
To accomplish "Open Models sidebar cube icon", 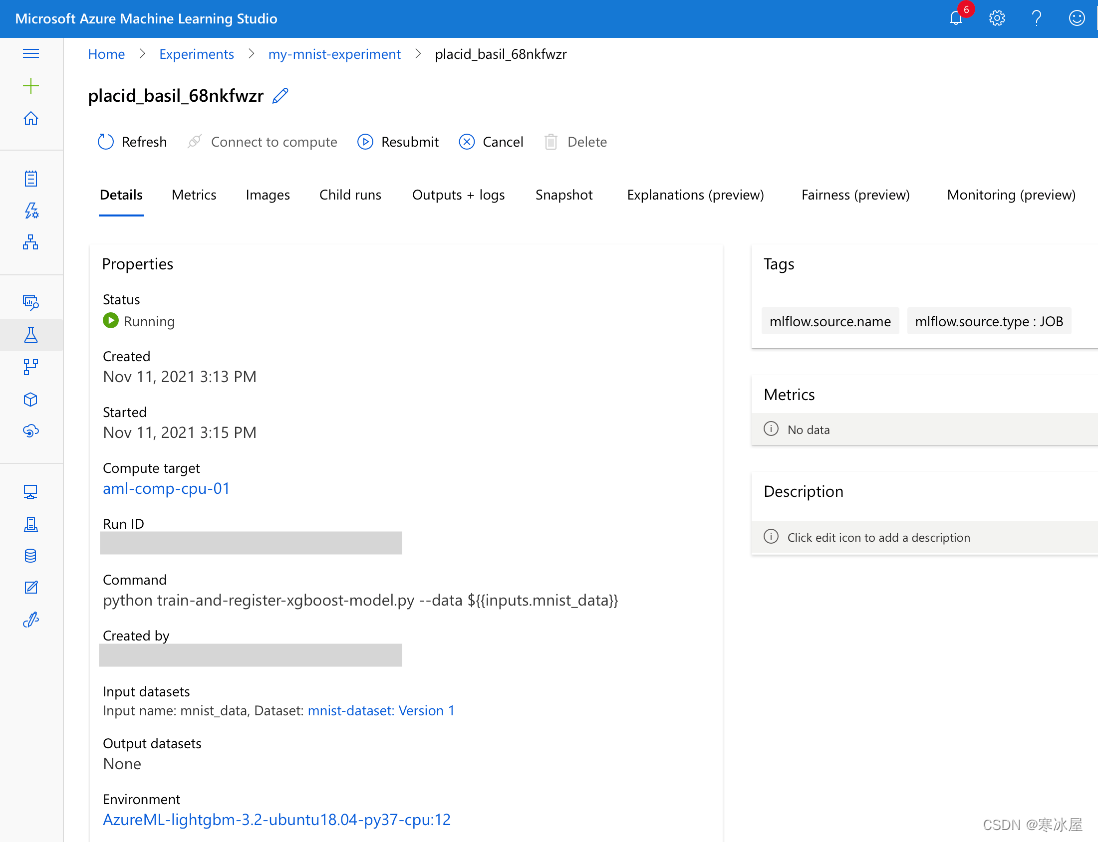I will (31, 399).
